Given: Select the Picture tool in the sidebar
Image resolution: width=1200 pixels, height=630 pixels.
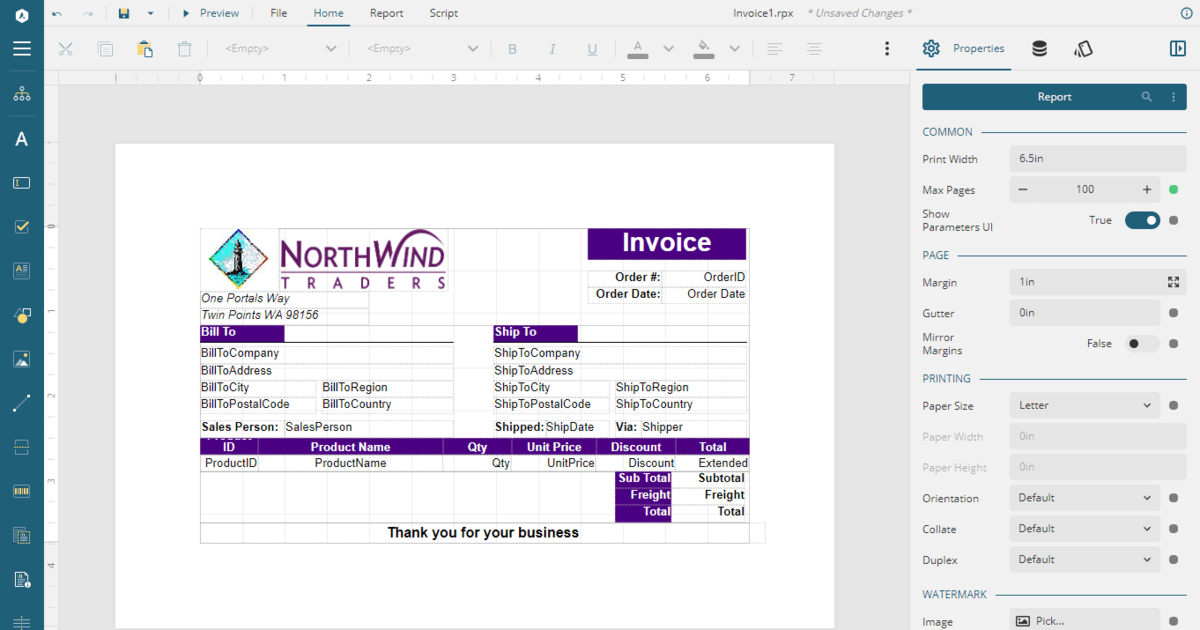Looking at the screenshot, I should tap(21, 359).
